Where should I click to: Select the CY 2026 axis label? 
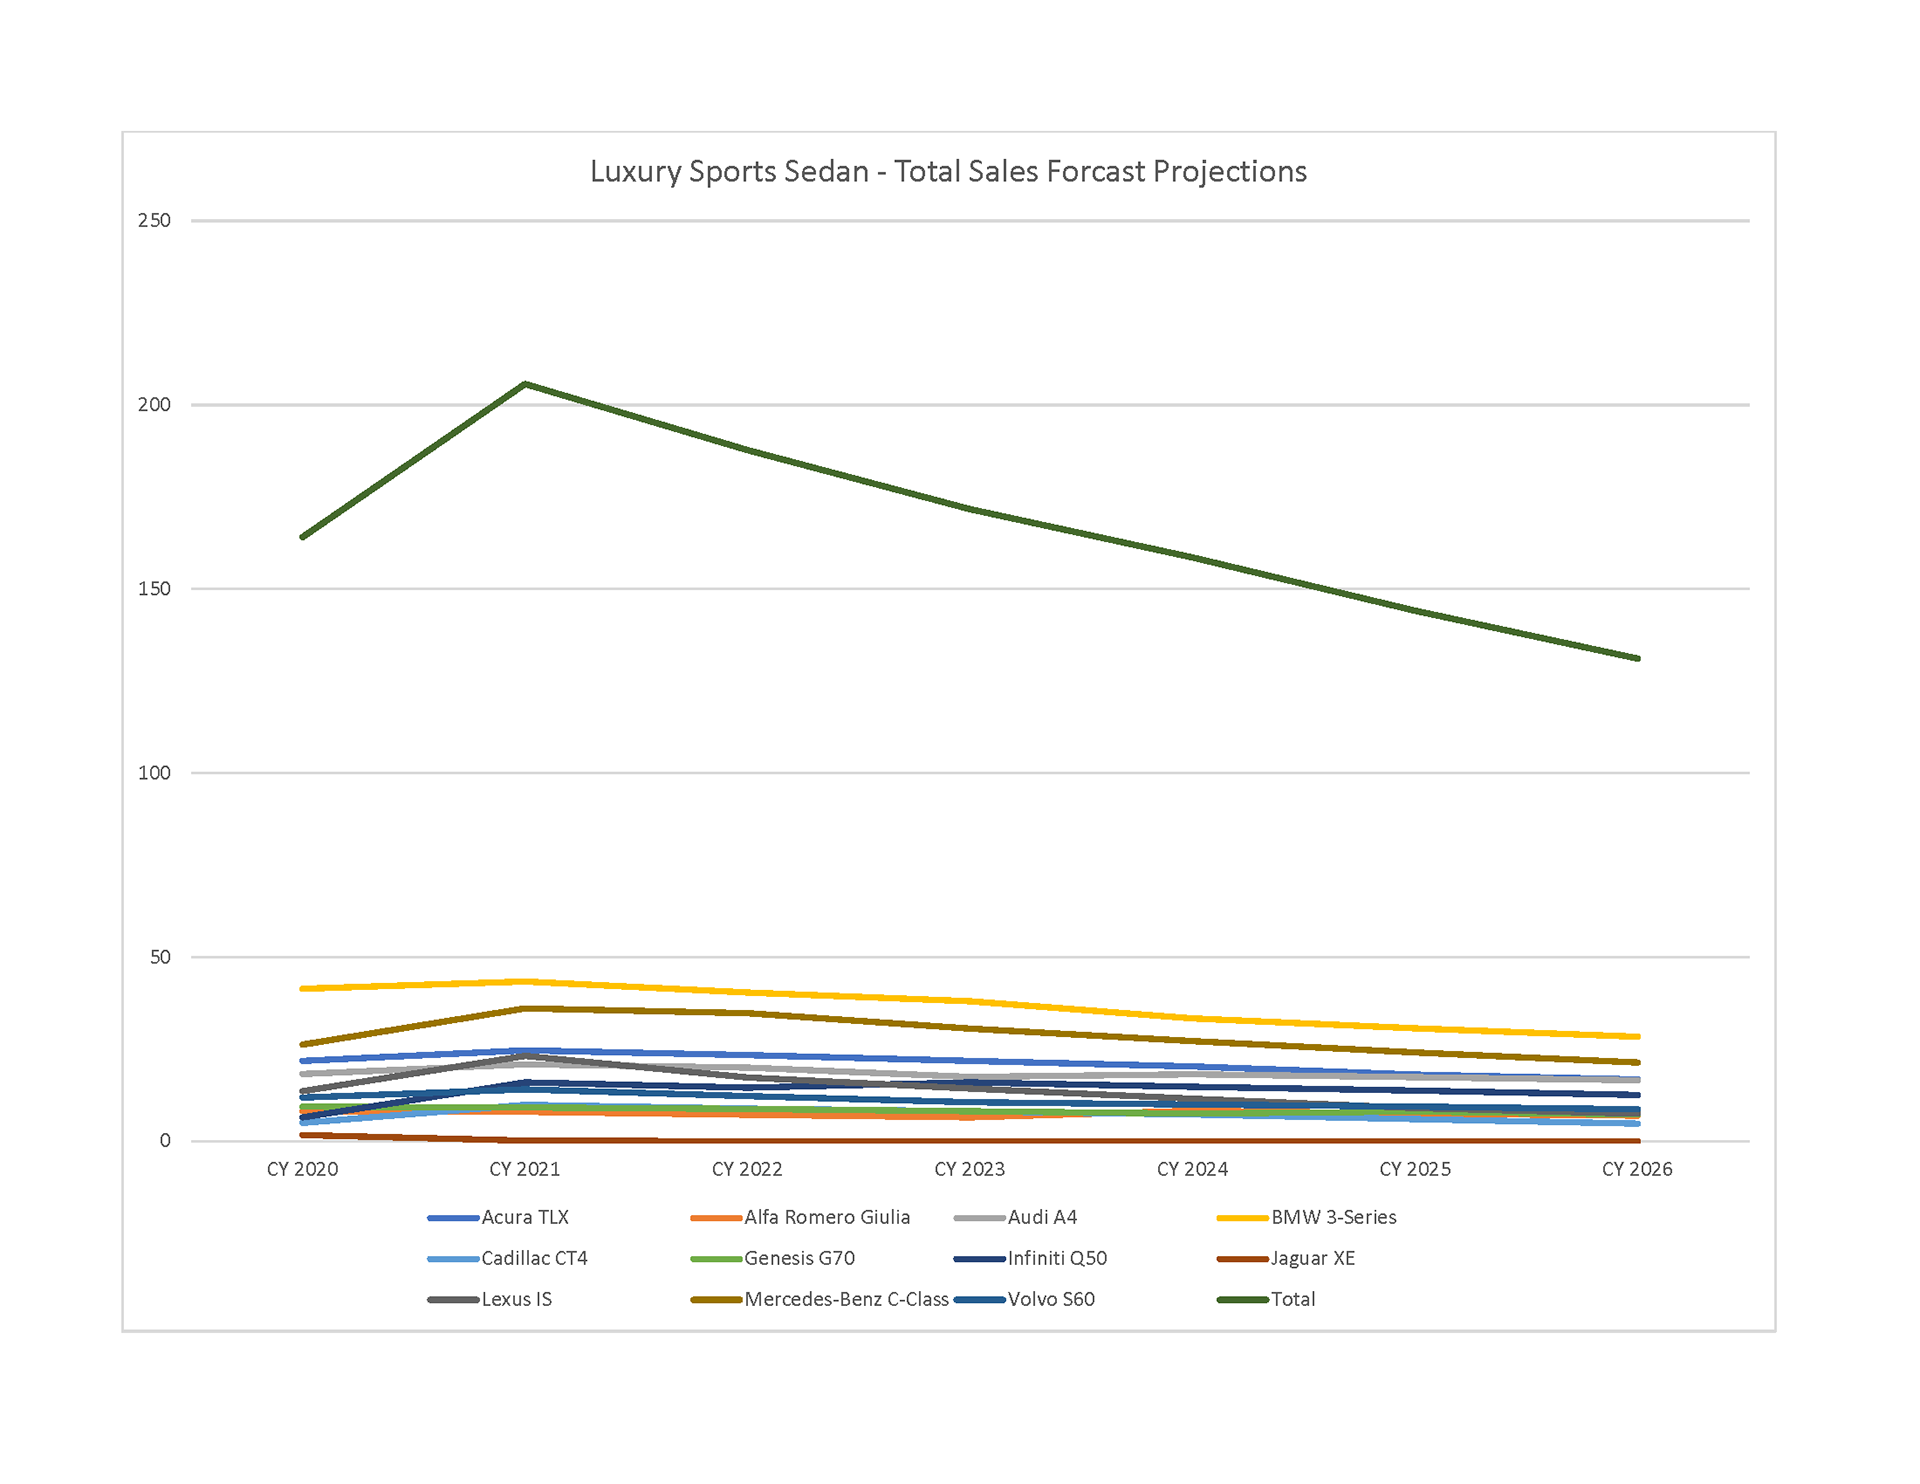coord(1637,1169)
